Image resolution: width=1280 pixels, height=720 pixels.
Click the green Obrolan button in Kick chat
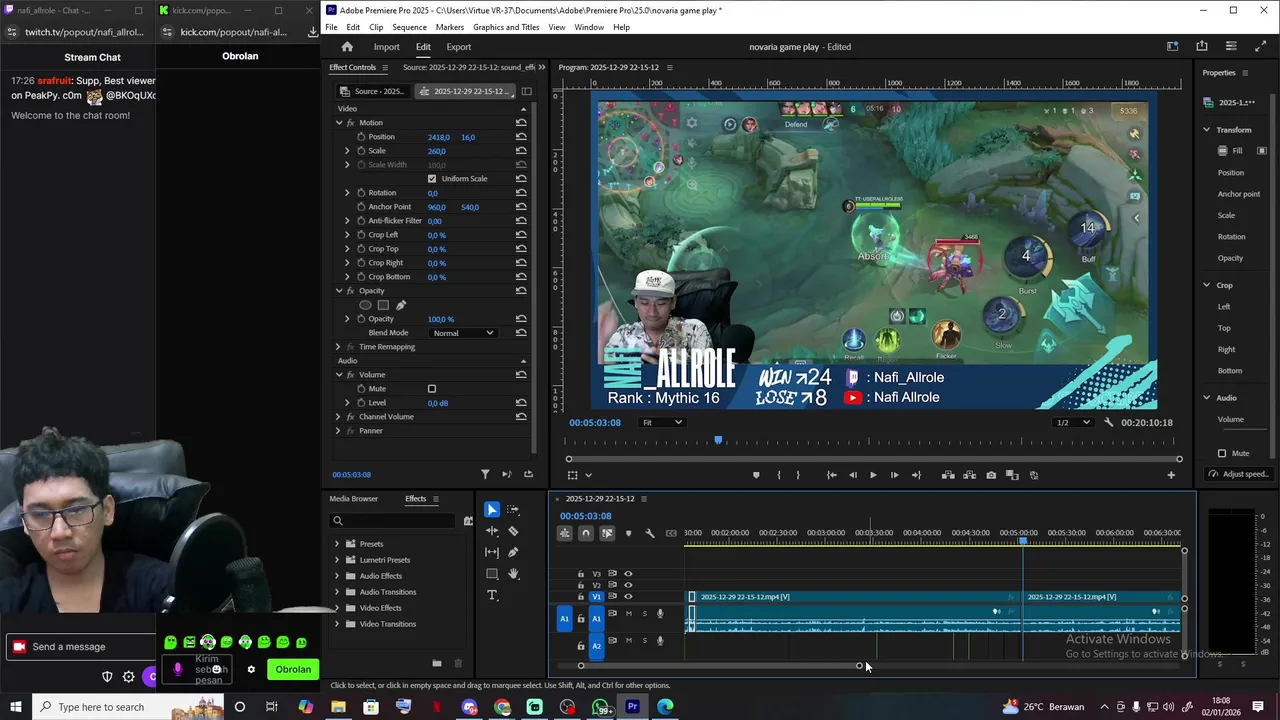(293, 670)
